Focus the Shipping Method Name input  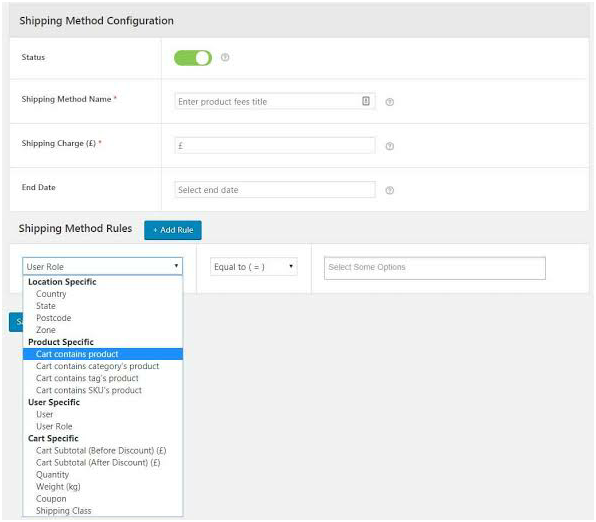[275, 102]
